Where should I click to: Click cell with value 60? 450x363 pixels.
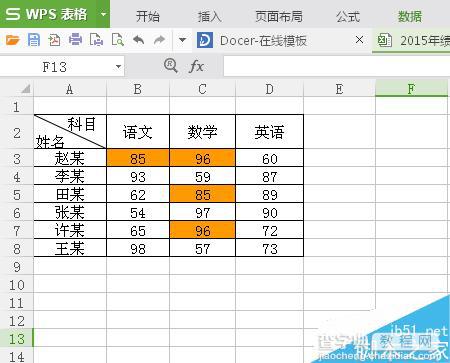click(270, 158)
